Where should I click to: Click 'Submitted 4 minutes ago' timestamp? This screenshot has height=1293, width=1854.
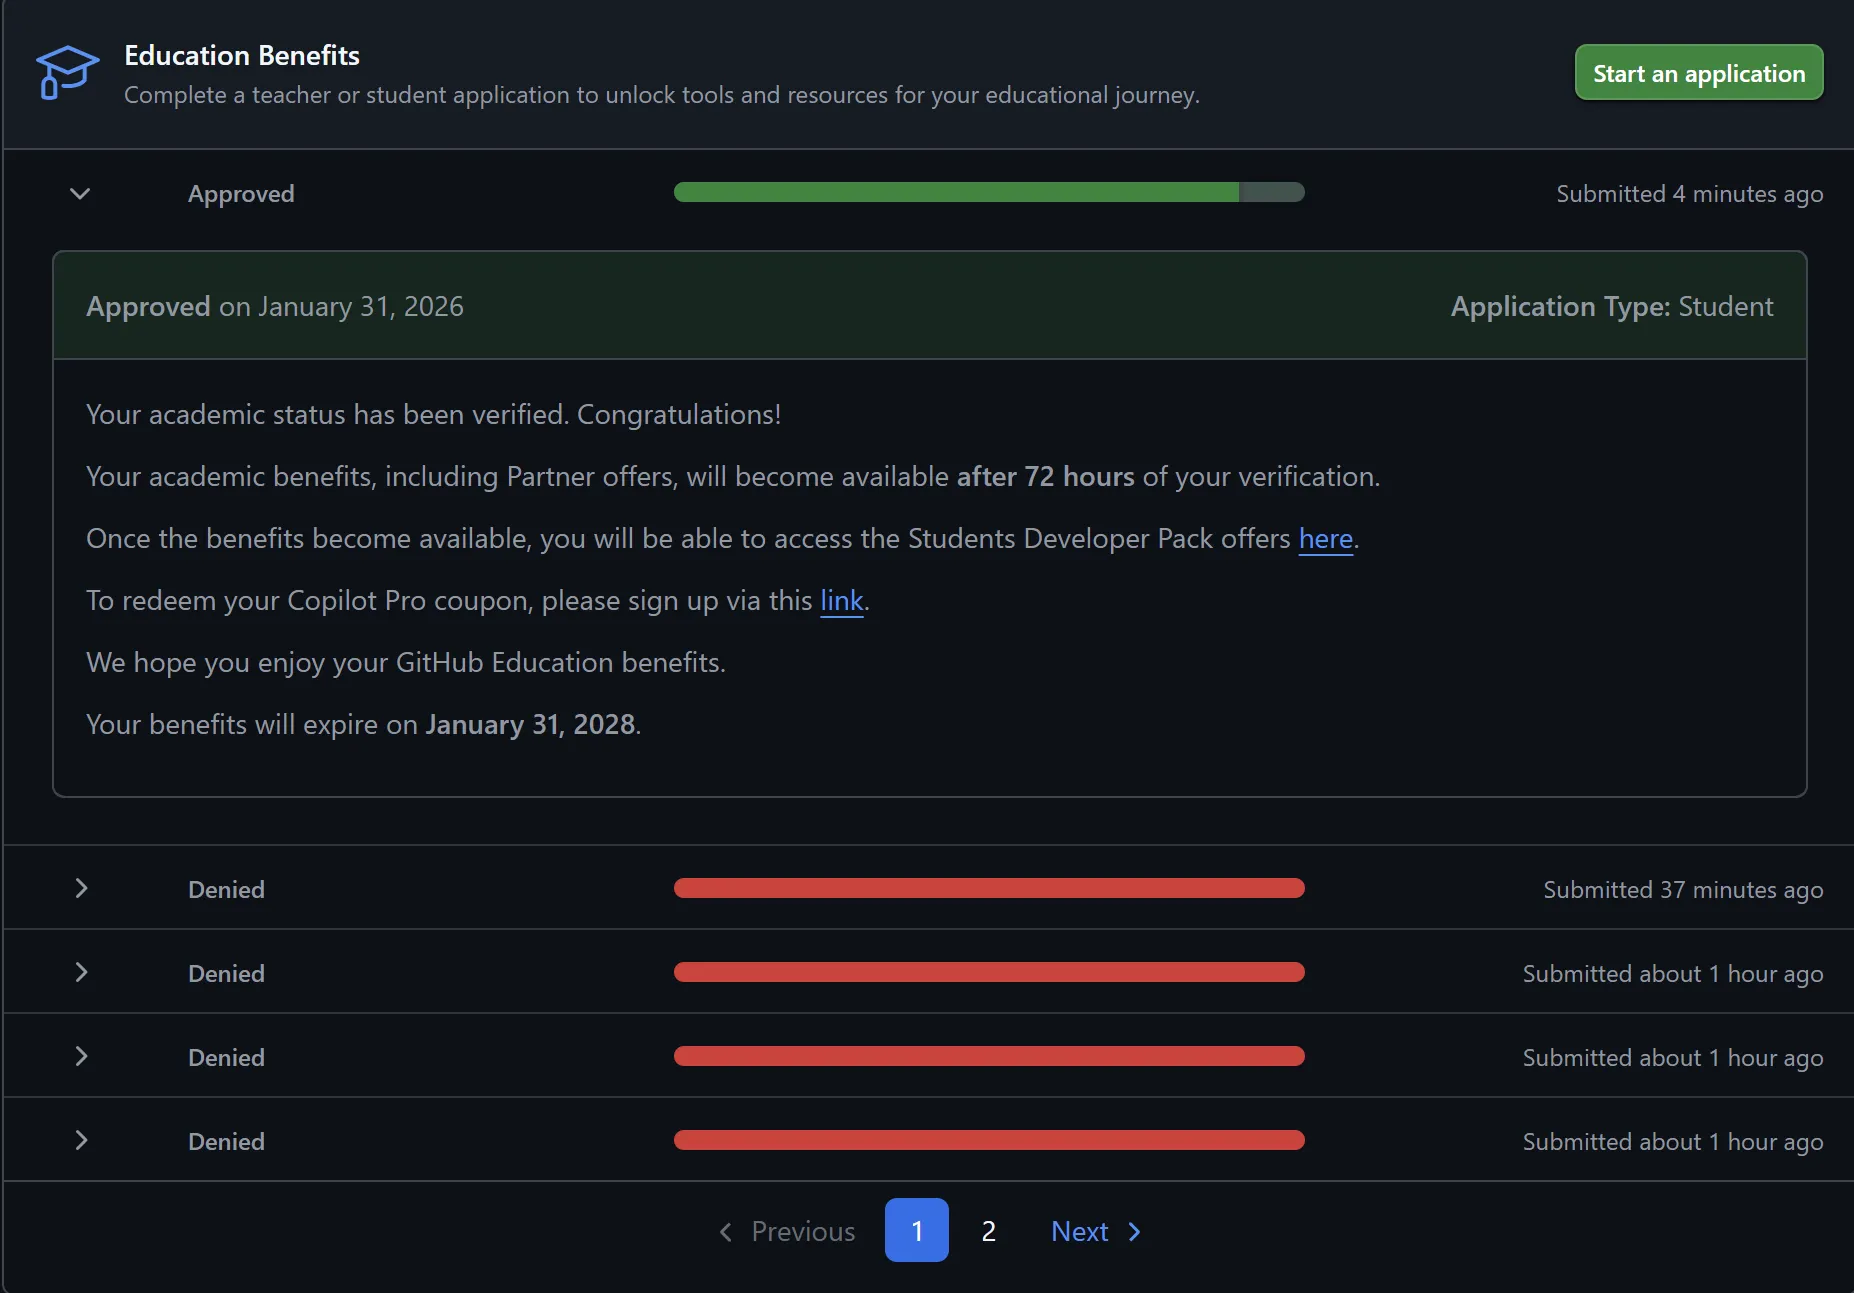click(x=1689, y=194)
